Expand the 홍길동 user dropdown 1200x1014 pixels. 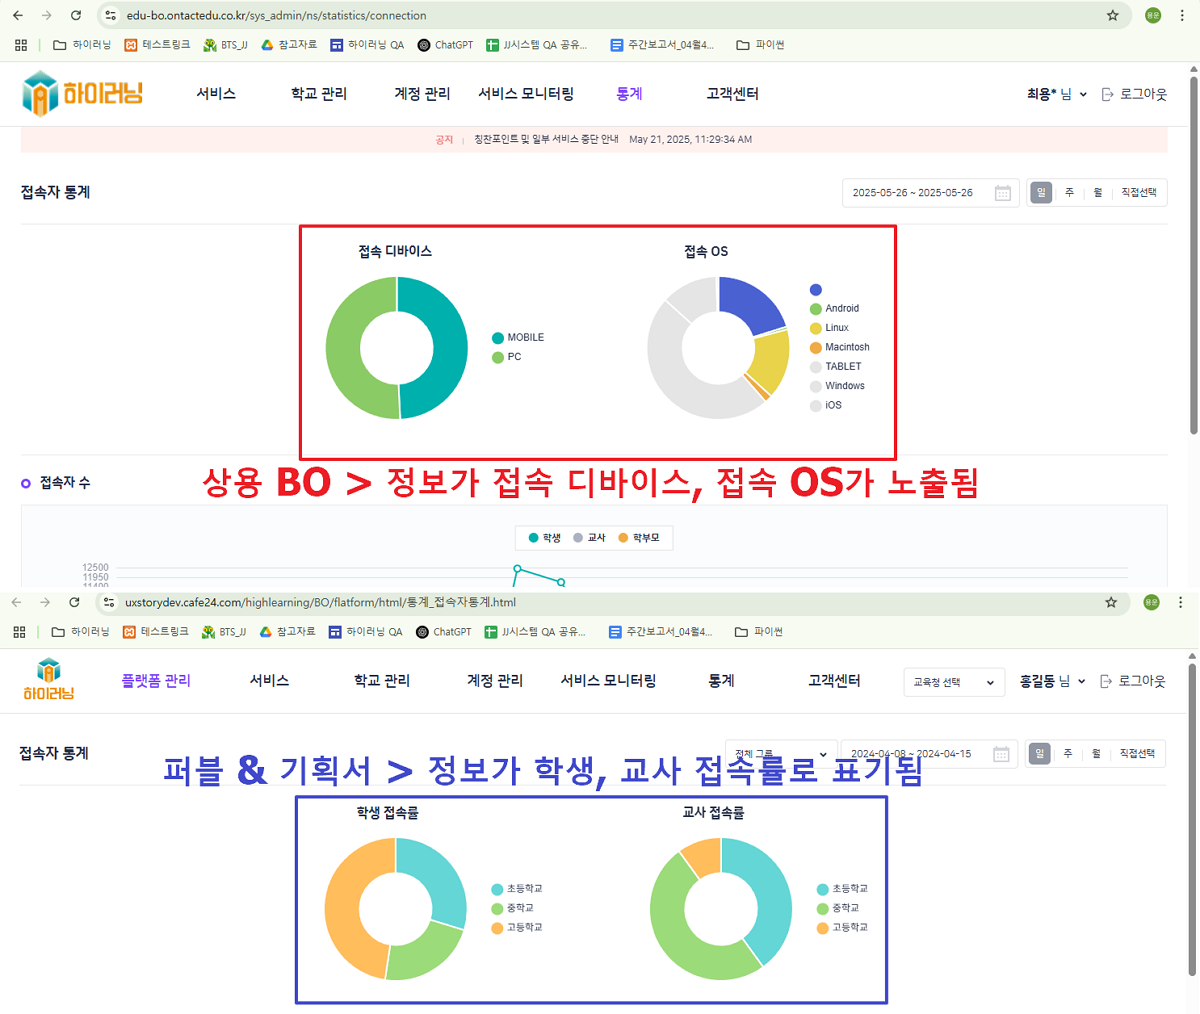pyautogui.click(x=1052, y=681)
